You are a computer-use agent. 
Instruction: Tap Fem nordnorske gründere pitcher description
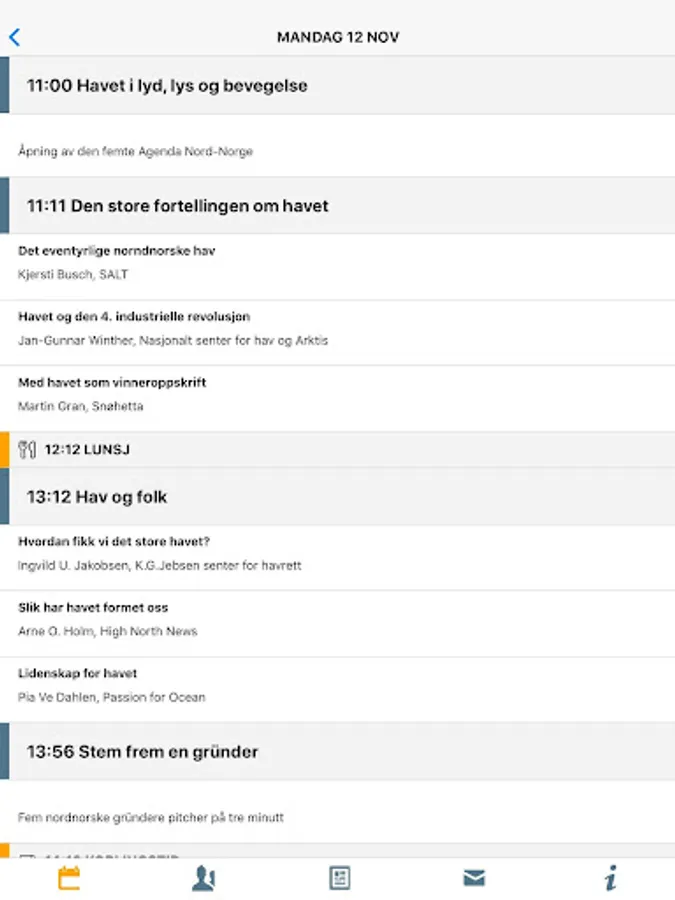tap(151, 817)
